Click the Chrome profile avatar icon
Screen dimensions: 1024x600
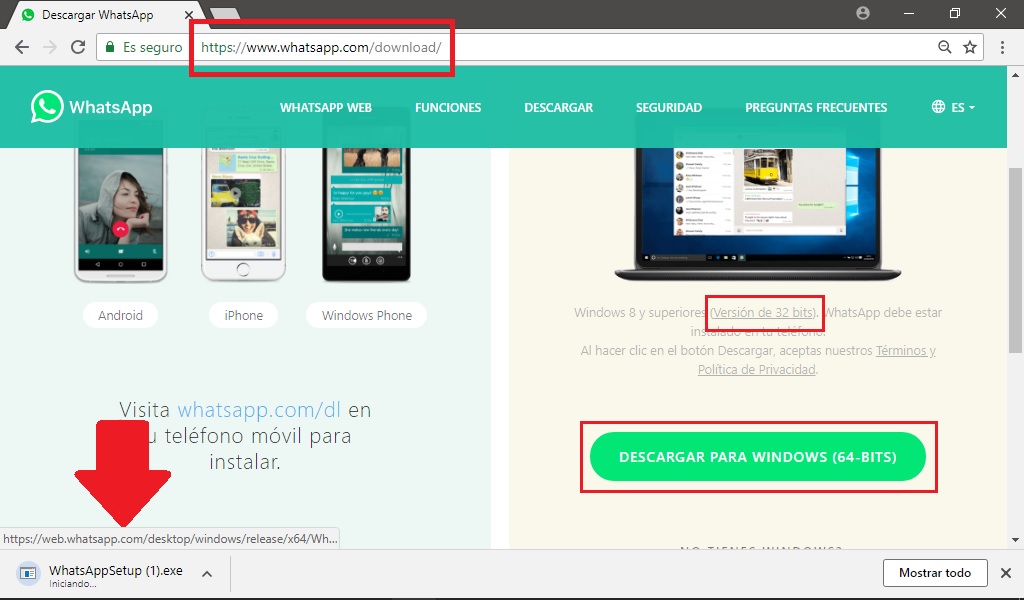pos(863,13)
